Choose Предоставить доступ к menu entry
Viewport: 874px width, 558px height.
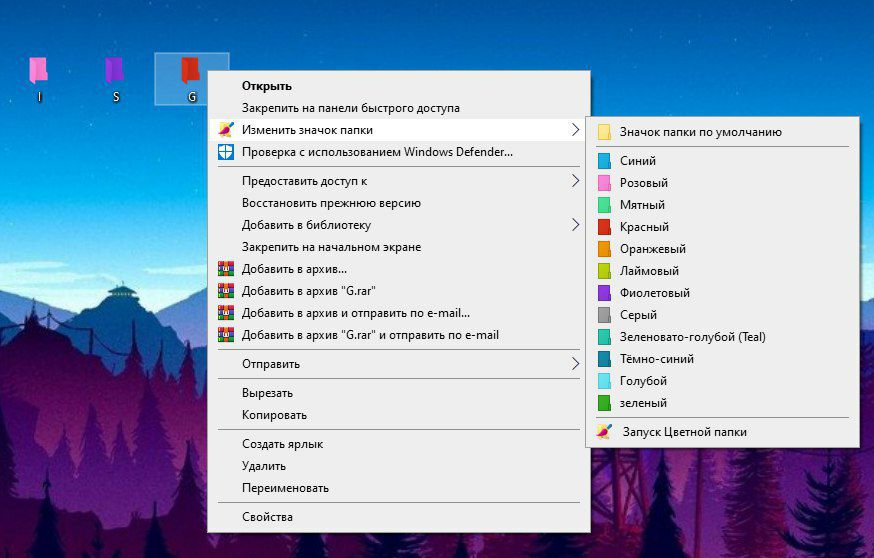(x=399, y=181)
